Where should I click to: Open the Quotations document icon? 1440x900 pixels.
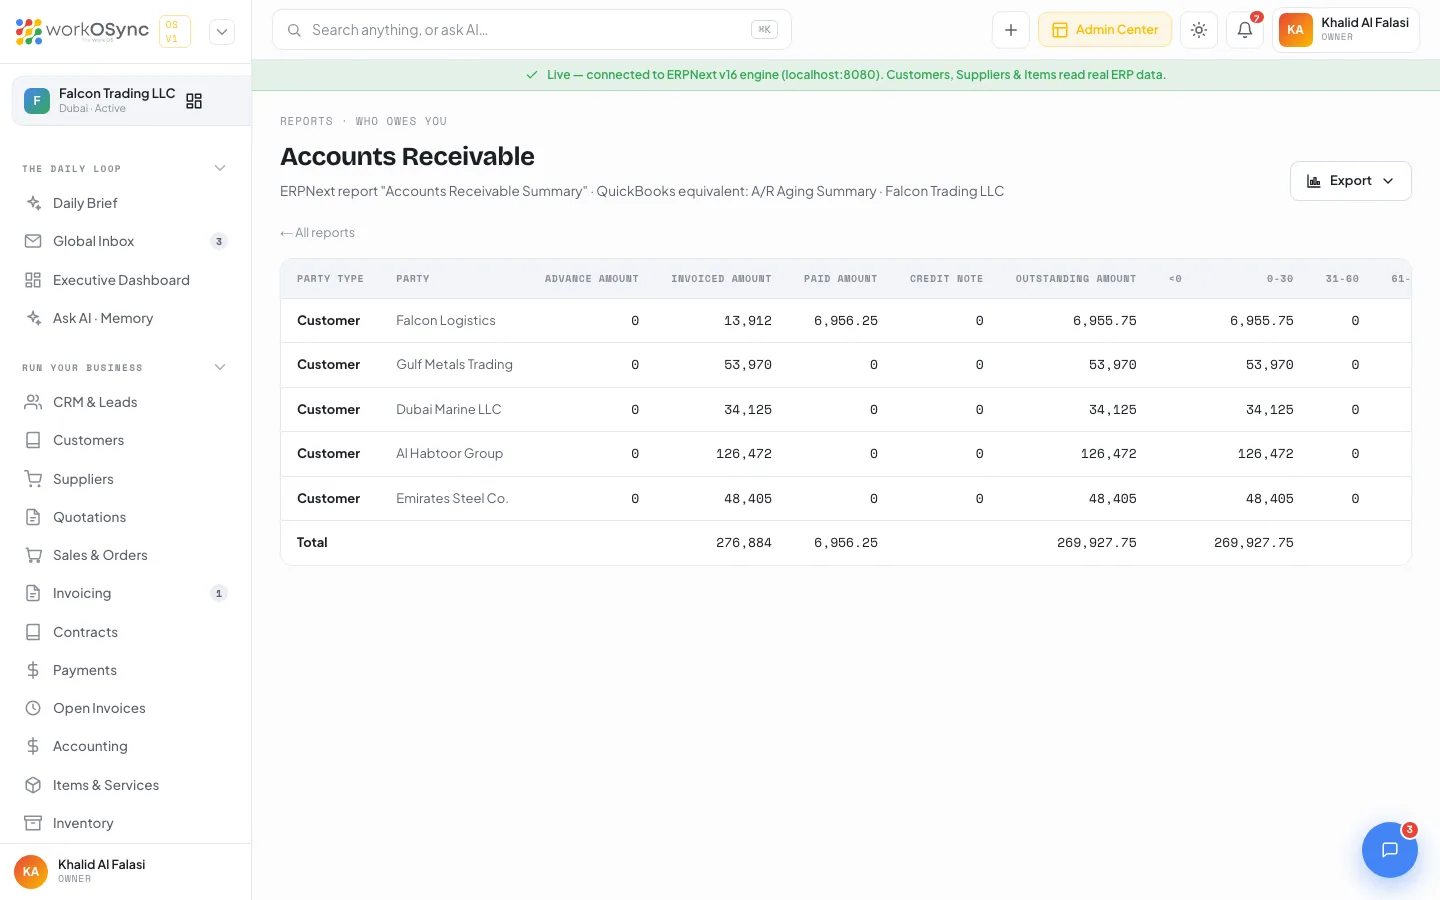33,517
